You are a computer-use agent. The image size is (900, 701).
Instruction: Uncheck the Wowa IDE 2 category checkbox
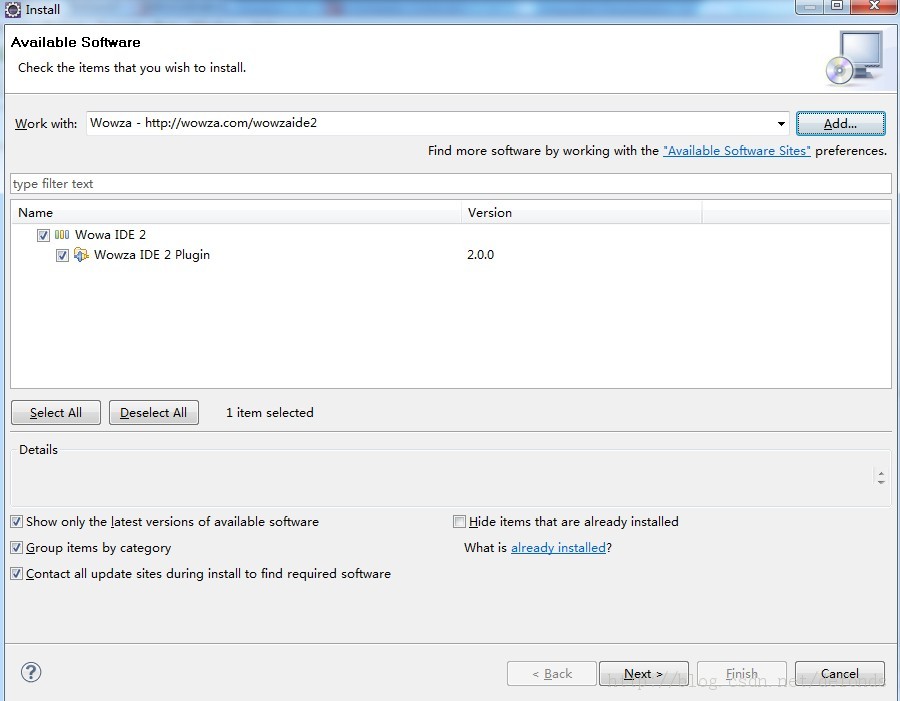pos(43,235)
